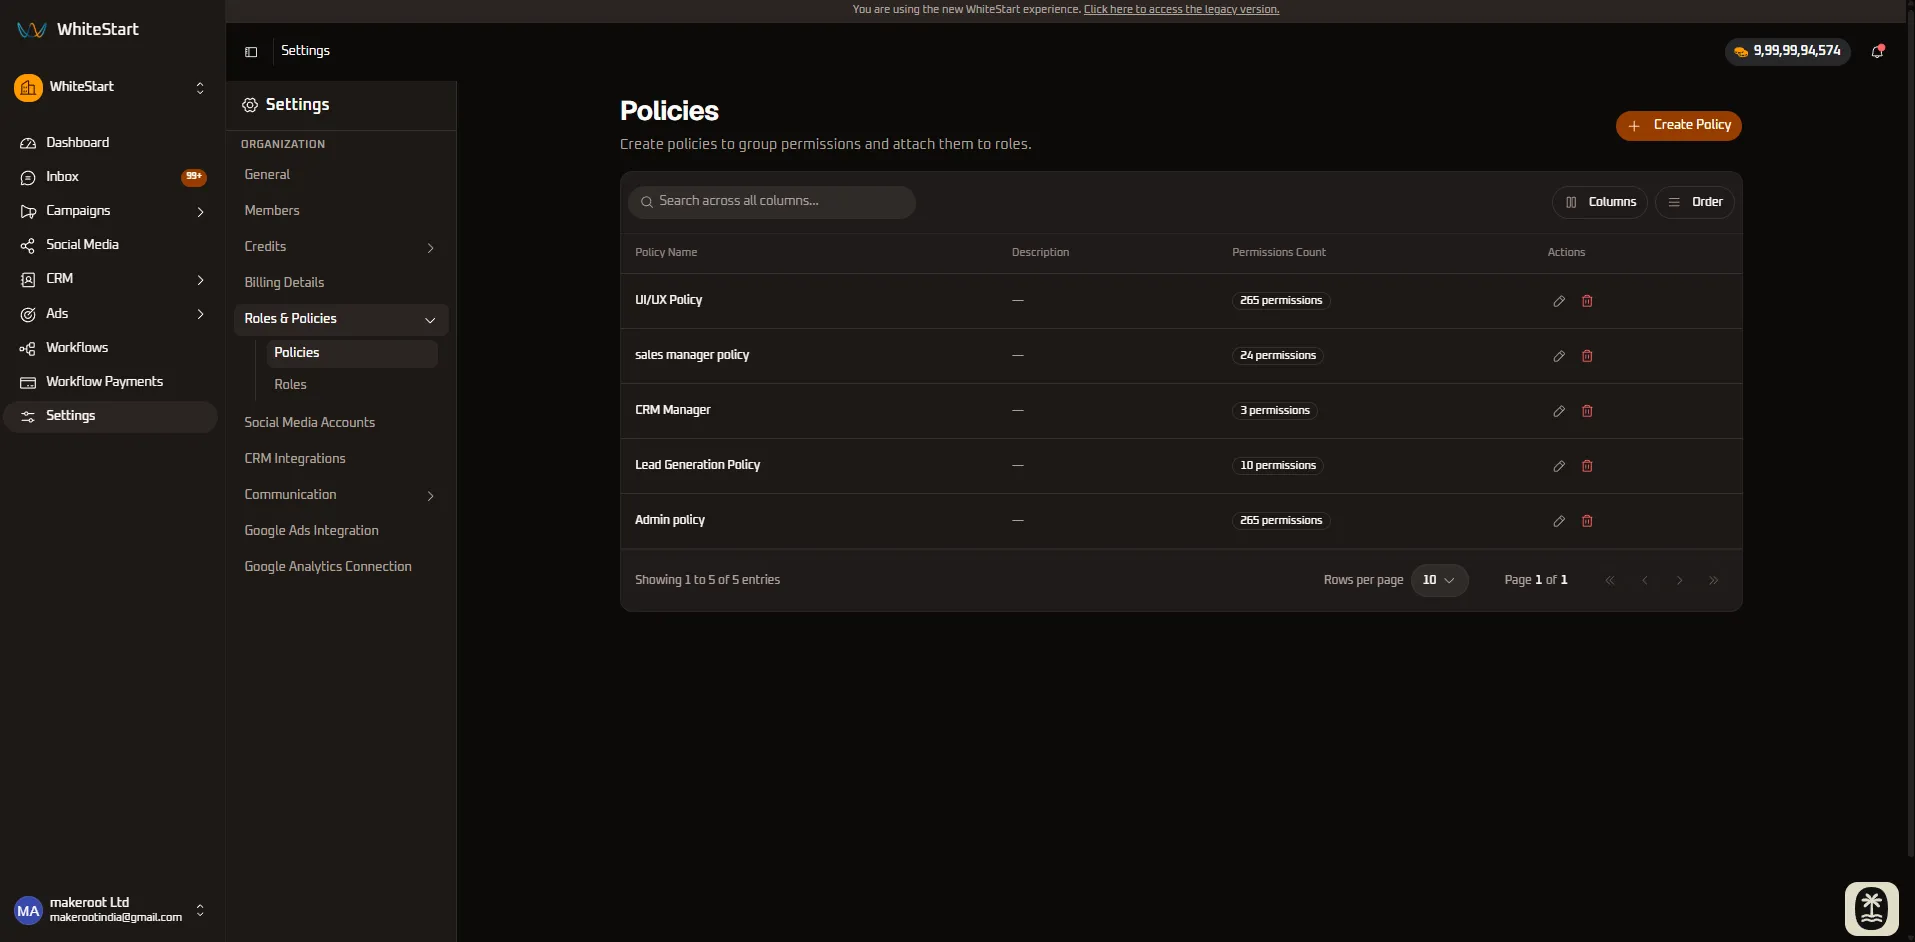Click the WhiteStart logo
The width and height of the screenshot is (1915, 942).
click(x=78, y=29)
